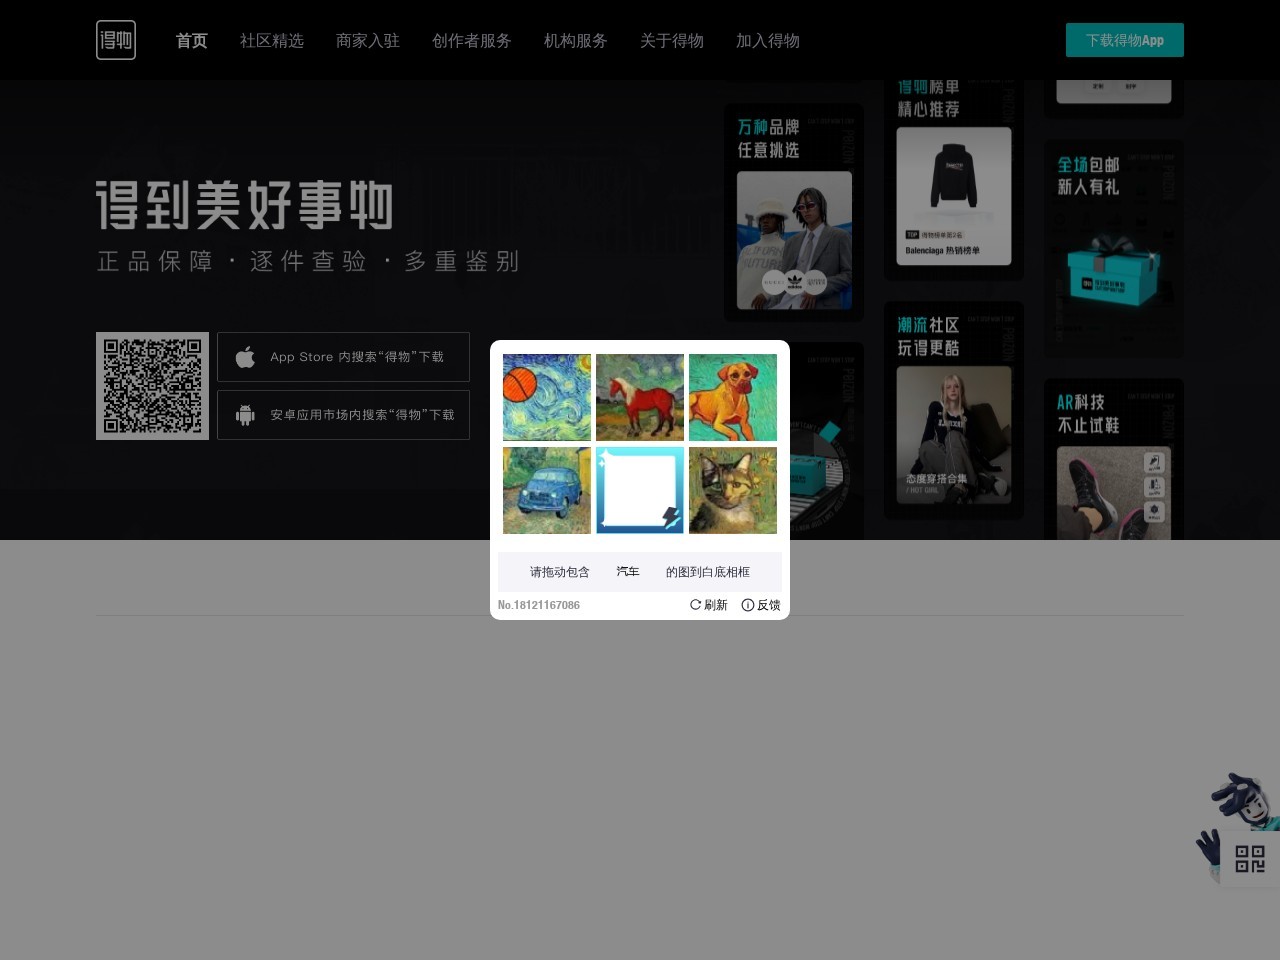Click the AR sneaker try-on icon on right panel
Screen dimensions: 1280x960
pyautogui.click(x=1154, y=461)
